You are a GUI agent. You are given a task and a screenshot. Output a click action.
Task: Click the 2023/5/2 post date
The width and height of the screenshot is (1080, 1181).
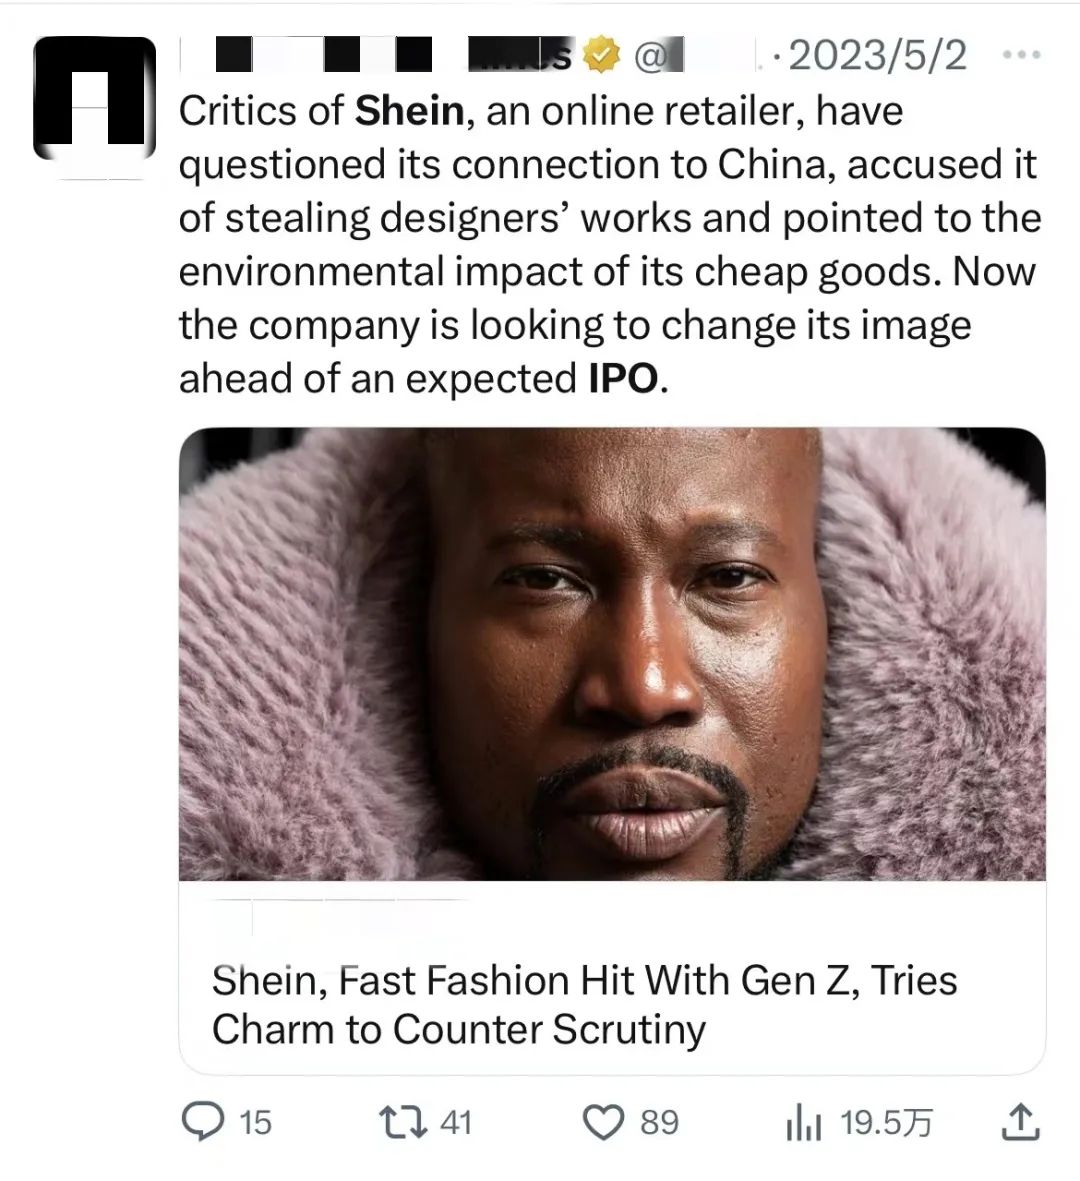click(878, 56)
